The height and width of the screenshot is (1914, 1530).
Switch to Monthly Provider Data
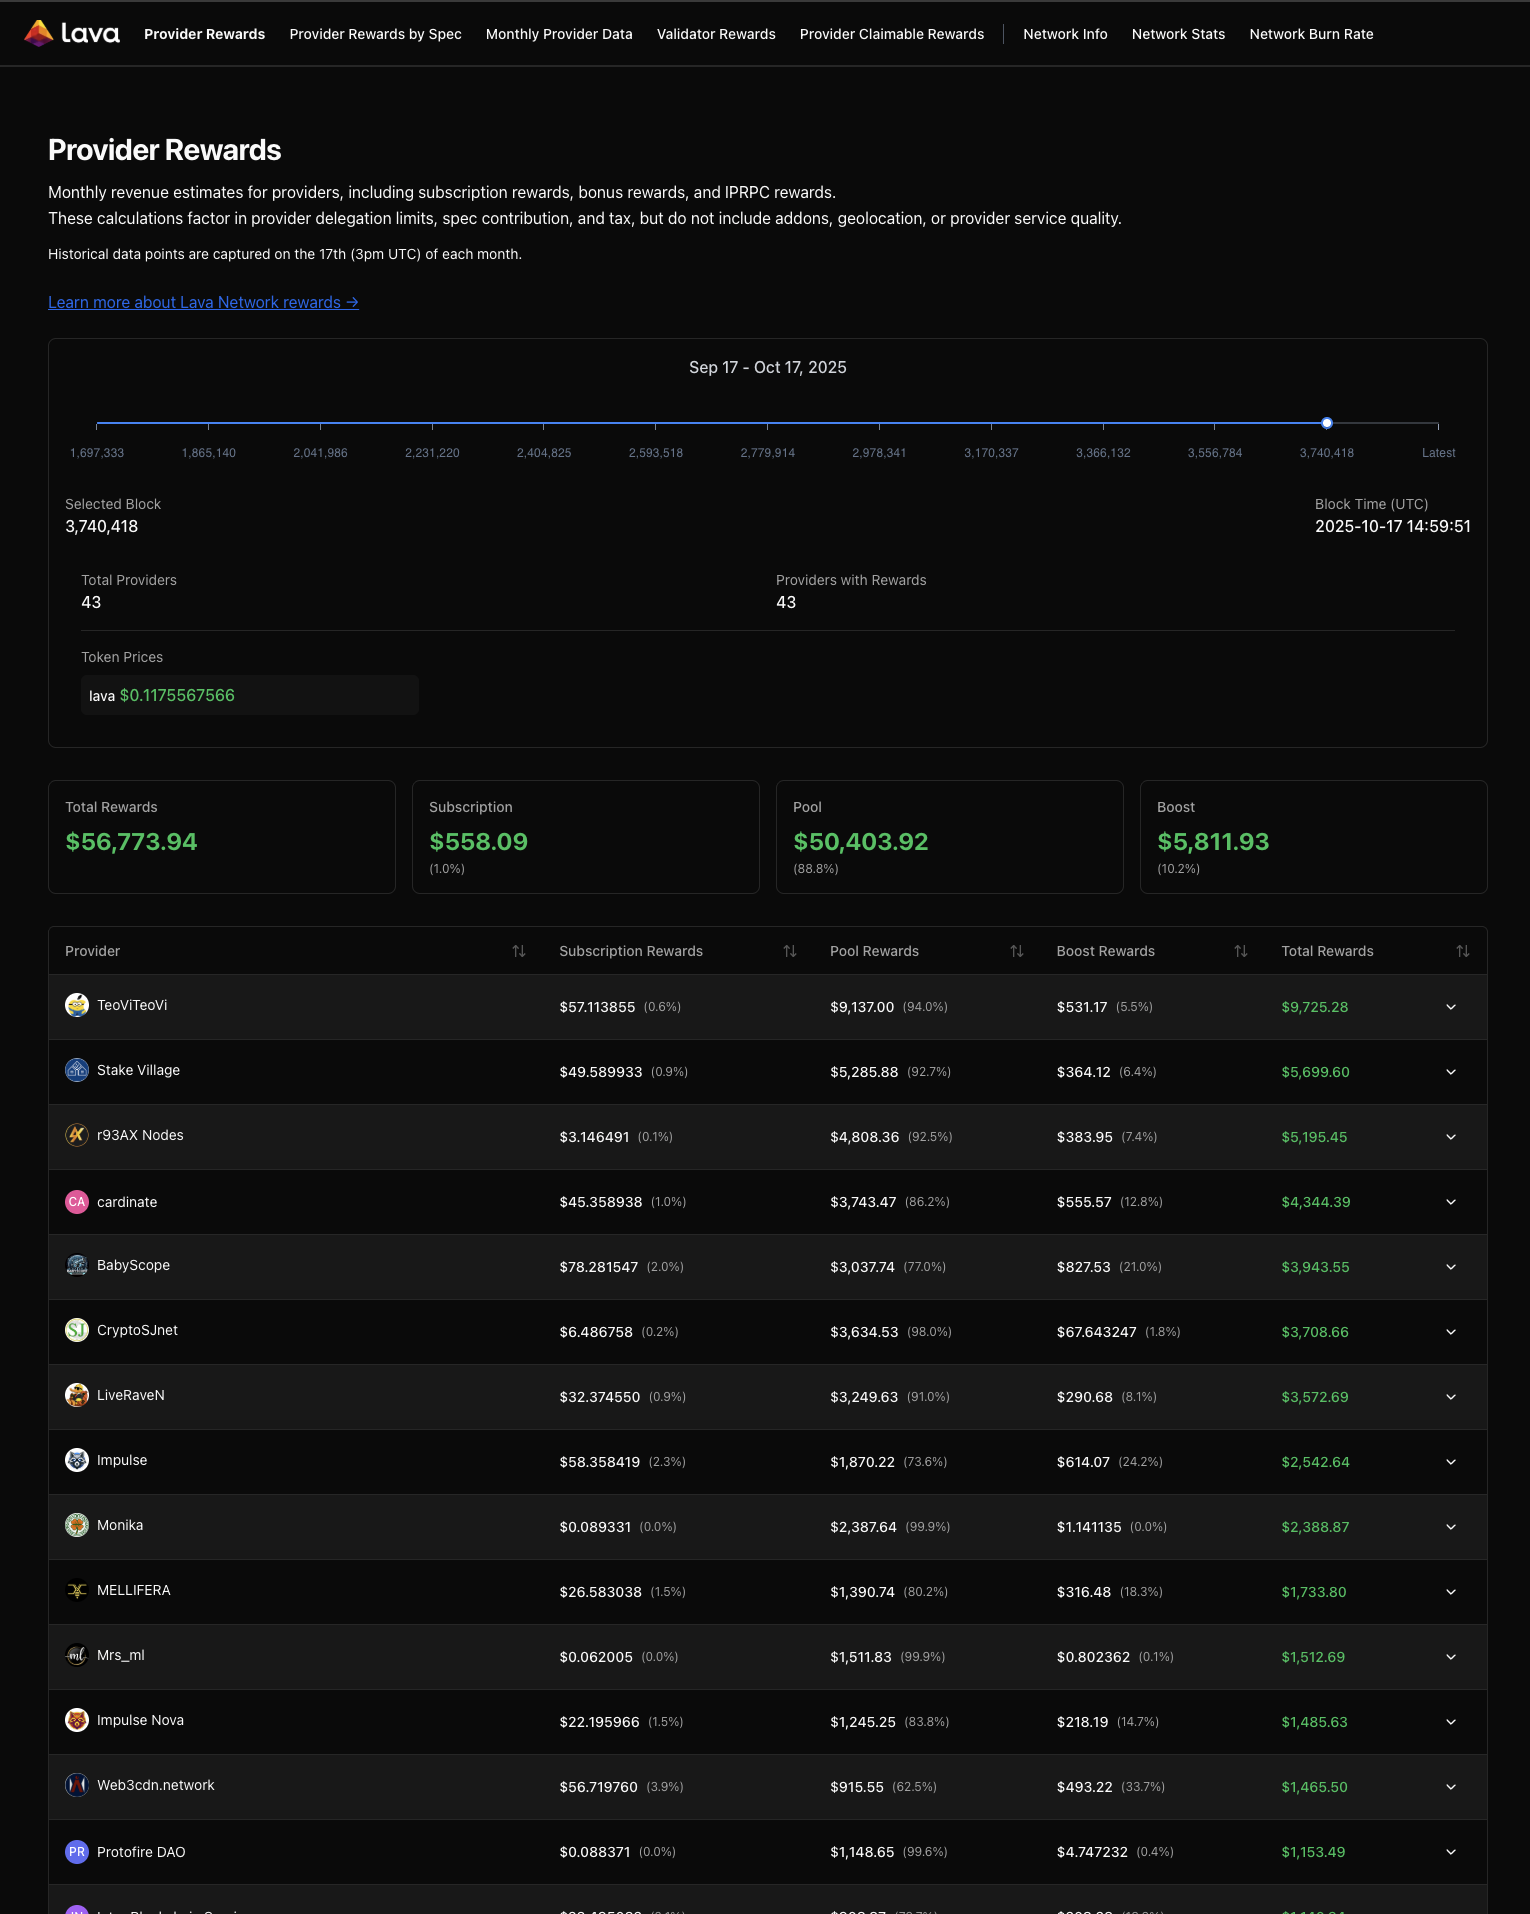[x=559, y=34]
